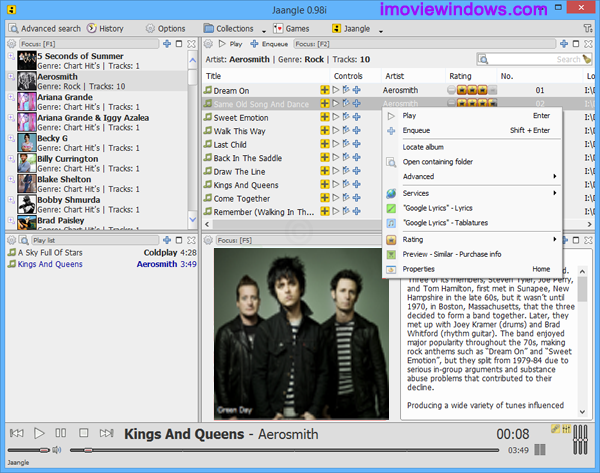
Task: Expand the 5 Seconds of Summer artist
Action: 11,56
